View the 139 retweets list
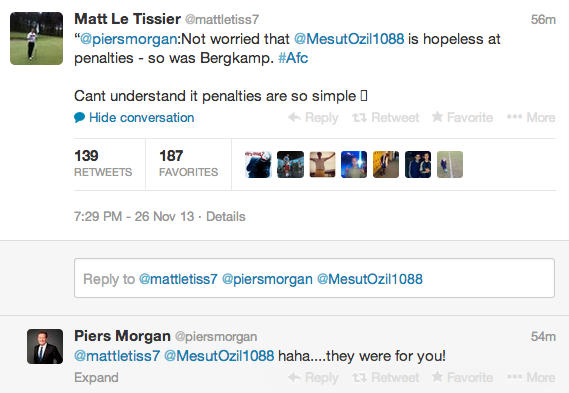Viewport: 569px width, 393px height. tap(103, 163)
